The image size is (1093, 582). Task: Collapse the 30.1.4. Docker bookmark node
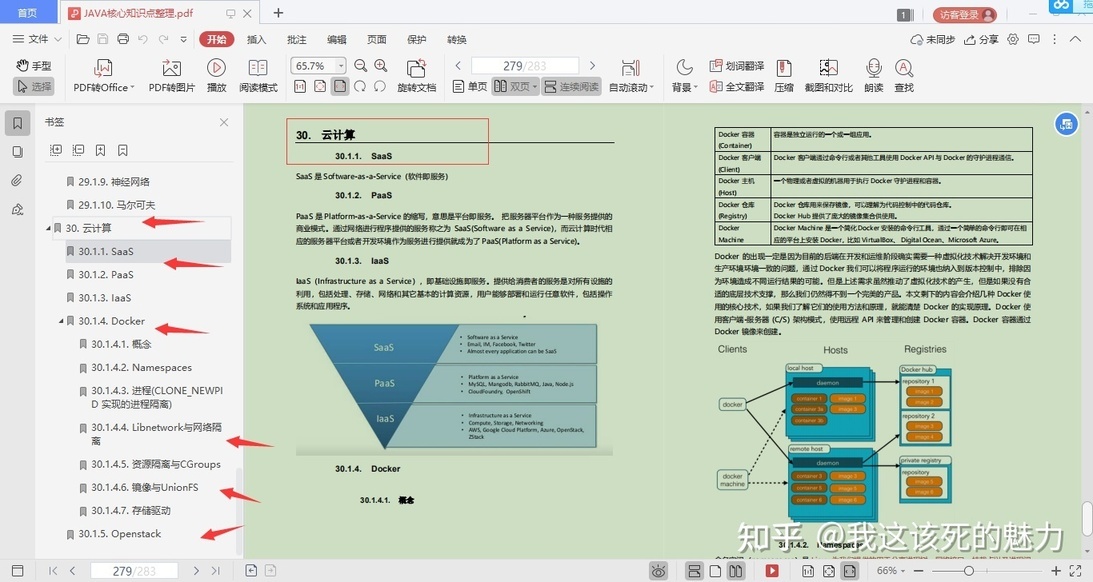click(x=61, y=321)
